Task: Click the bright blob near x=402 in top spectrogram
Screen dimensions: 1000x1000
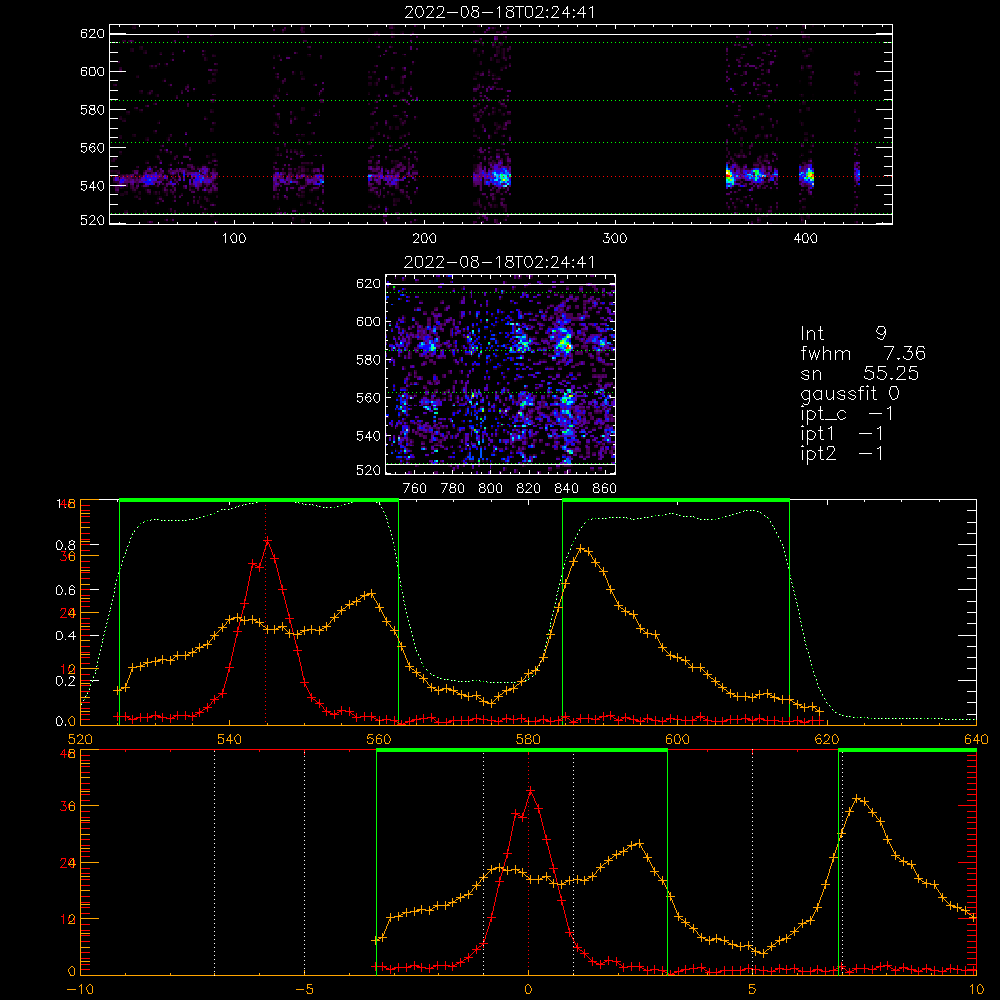Action: [x=808, y=175]
